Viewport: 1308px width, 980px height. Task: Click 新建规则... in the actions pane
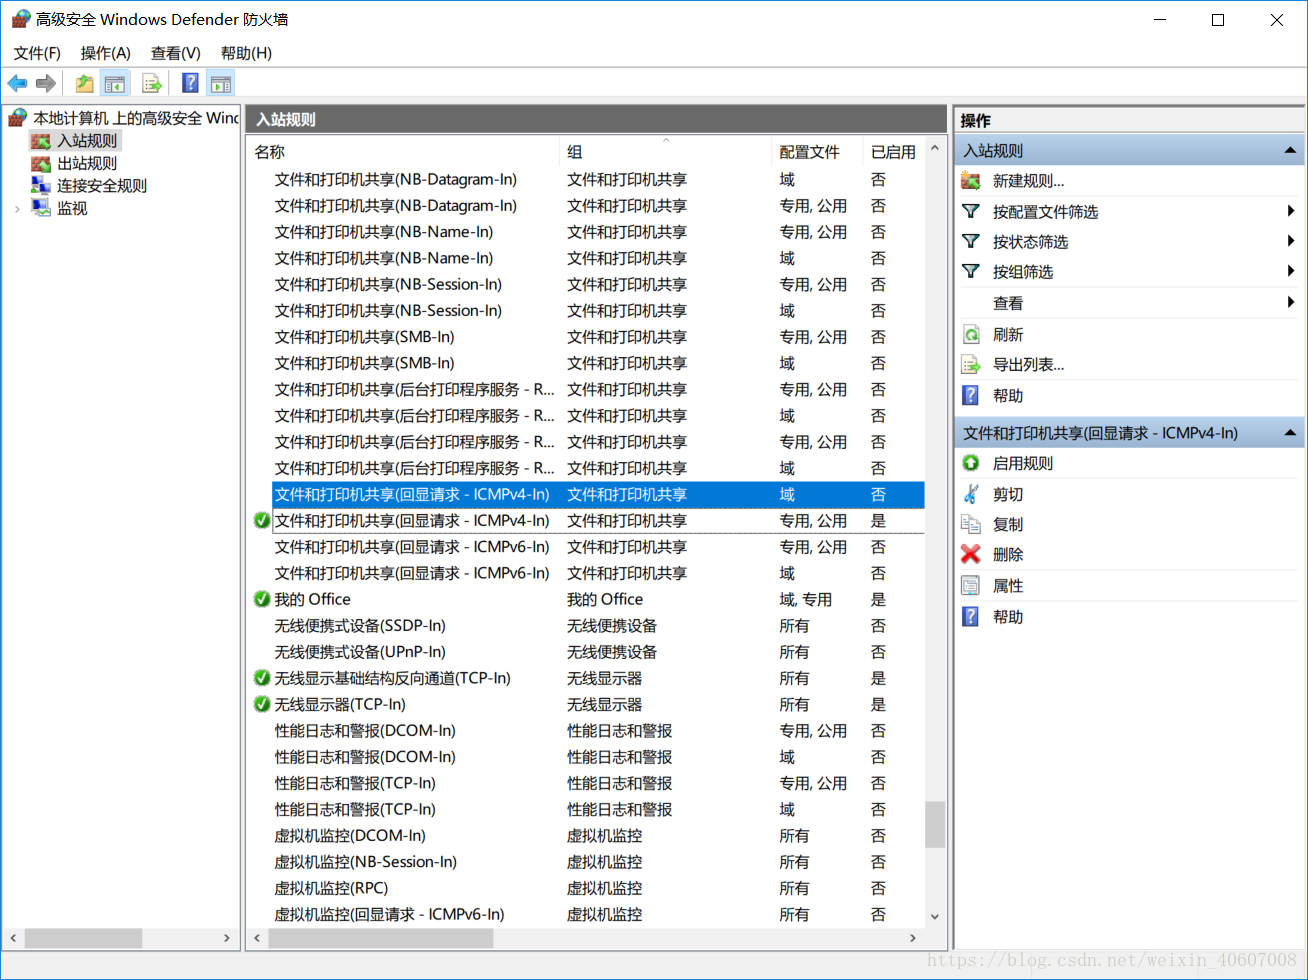1028,181
